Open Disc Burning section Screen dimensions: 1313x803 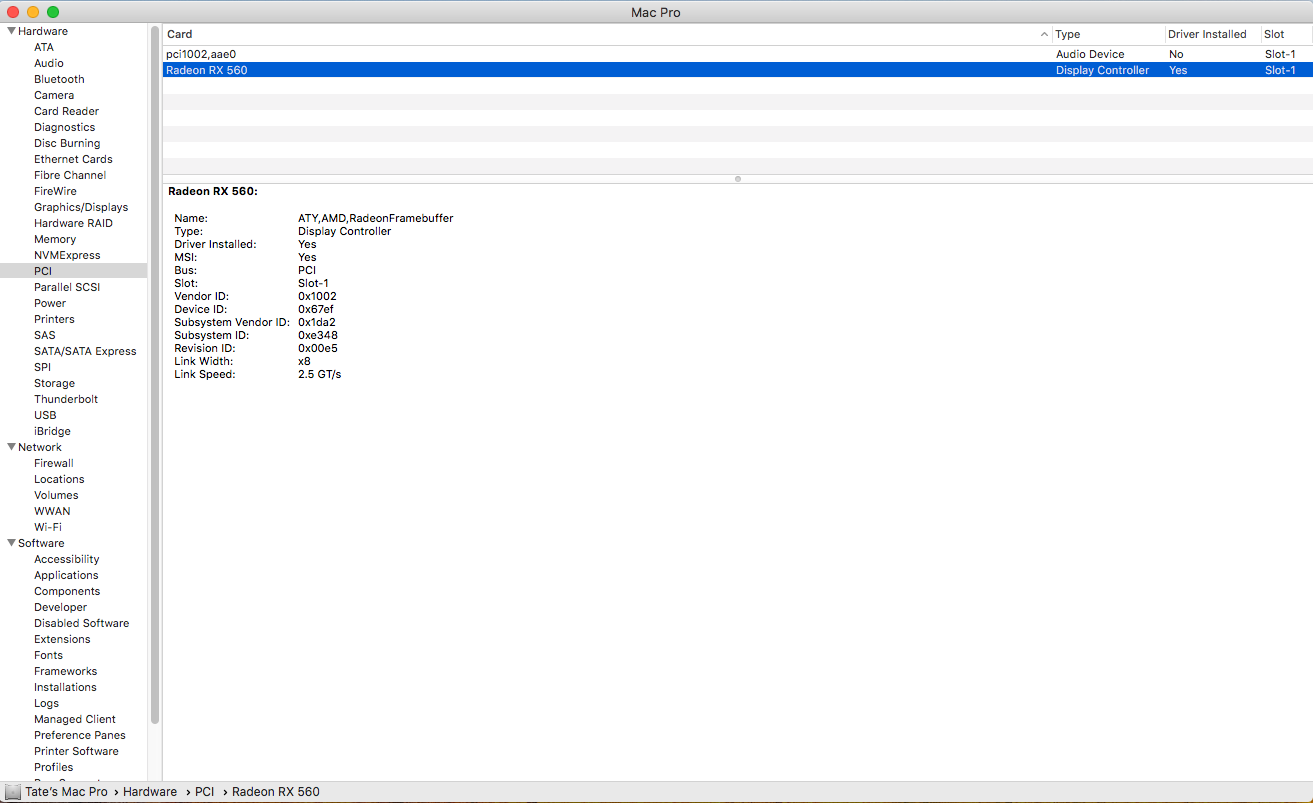point(67,143)
